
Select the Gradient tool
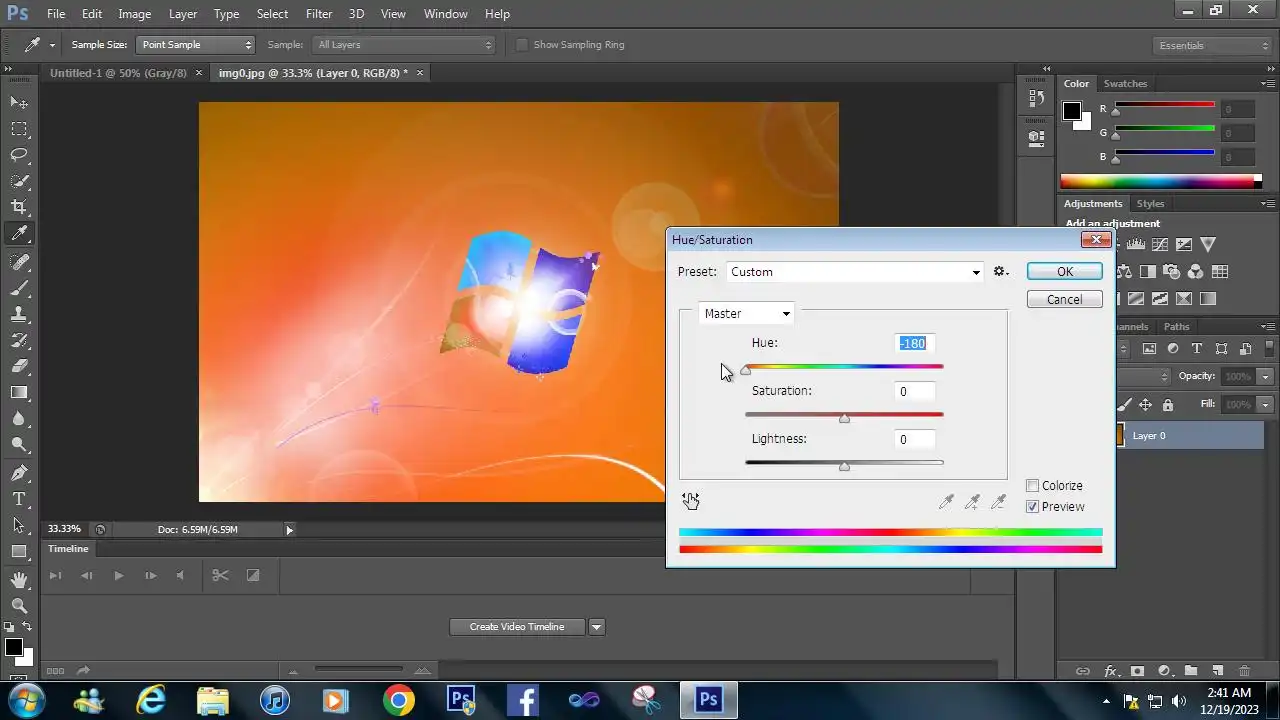pyautogui.click(x=19, y=392)
